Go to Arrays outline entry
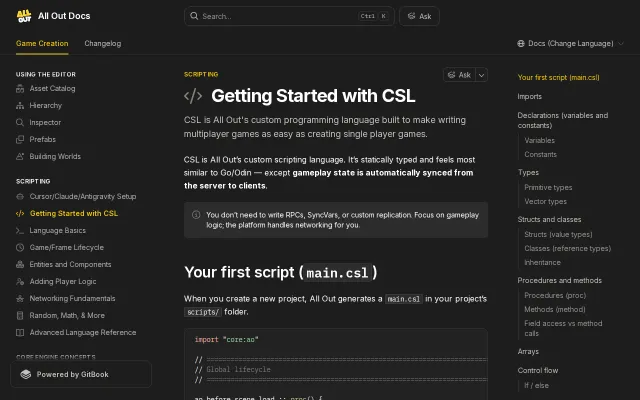This screenshot has height=400, width=640. point(528,351)
